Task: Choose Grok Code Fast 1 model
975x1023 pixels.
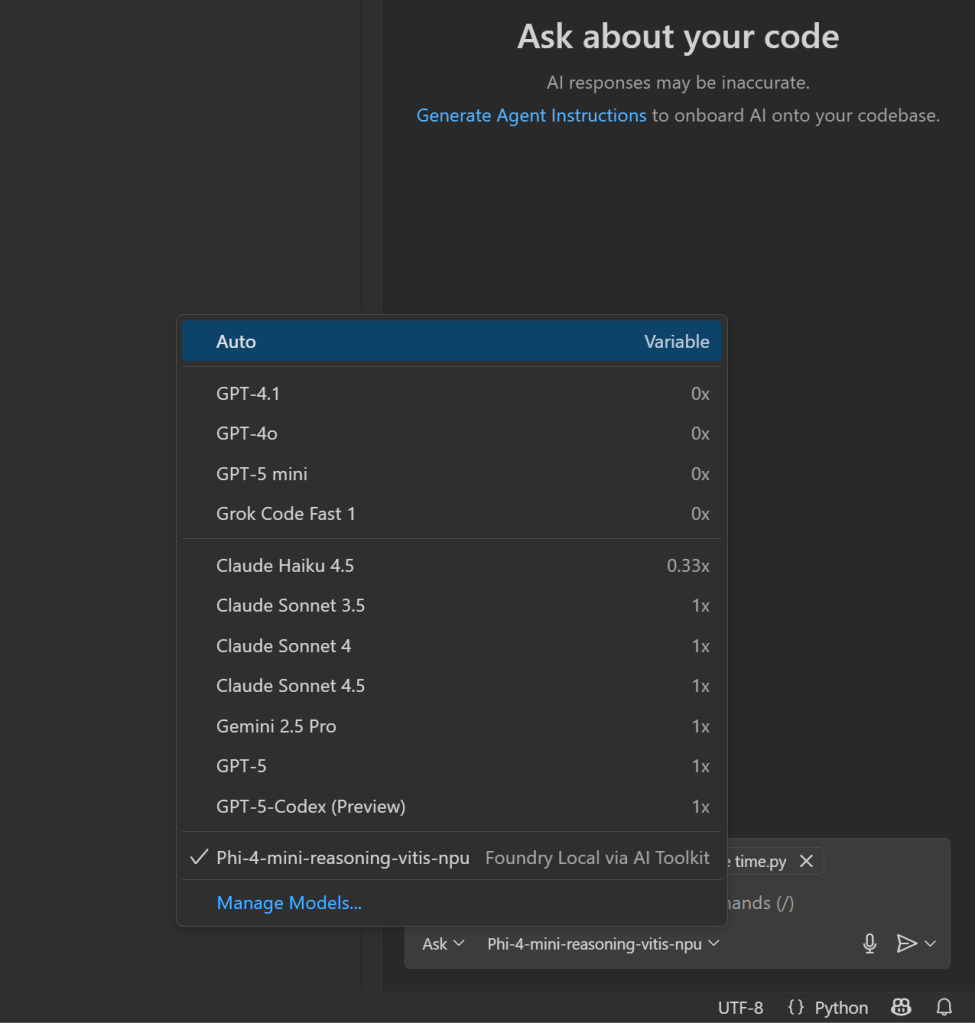Action: pos(286,514)
